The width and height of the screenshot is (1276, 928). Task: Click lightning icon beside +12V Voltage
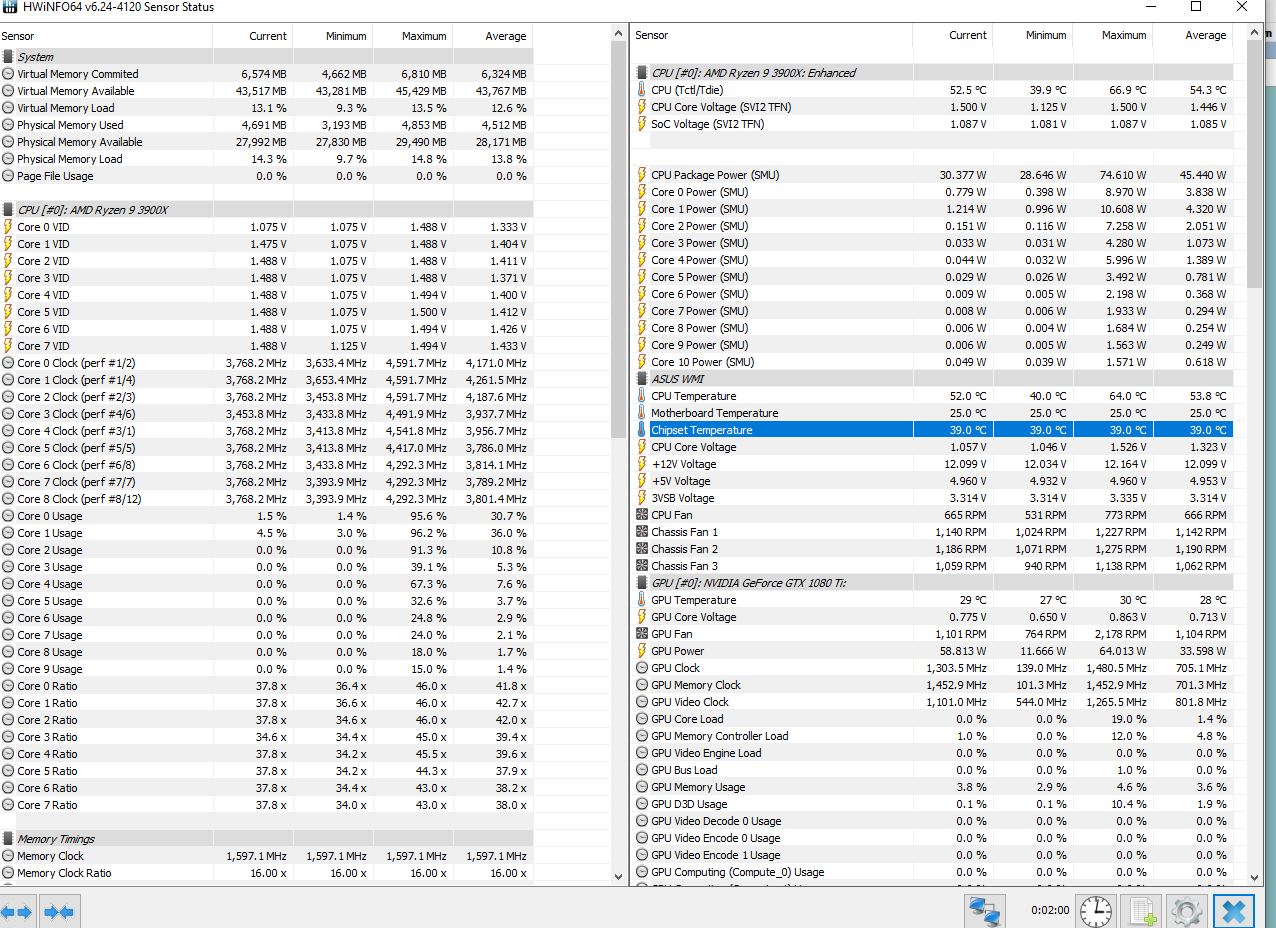pos(642,464)
